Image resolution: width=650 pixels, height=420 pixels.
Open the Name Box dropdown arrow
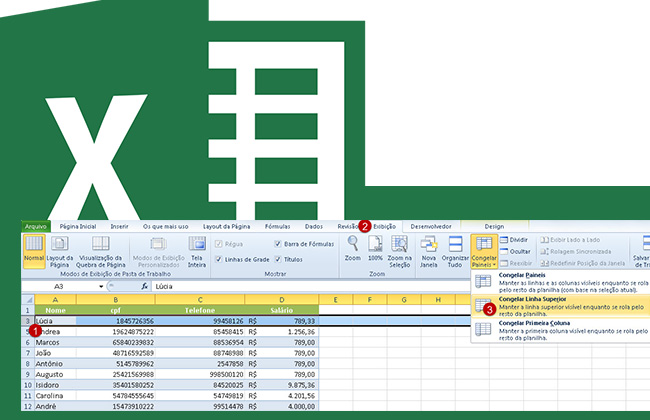click(101, 286)
